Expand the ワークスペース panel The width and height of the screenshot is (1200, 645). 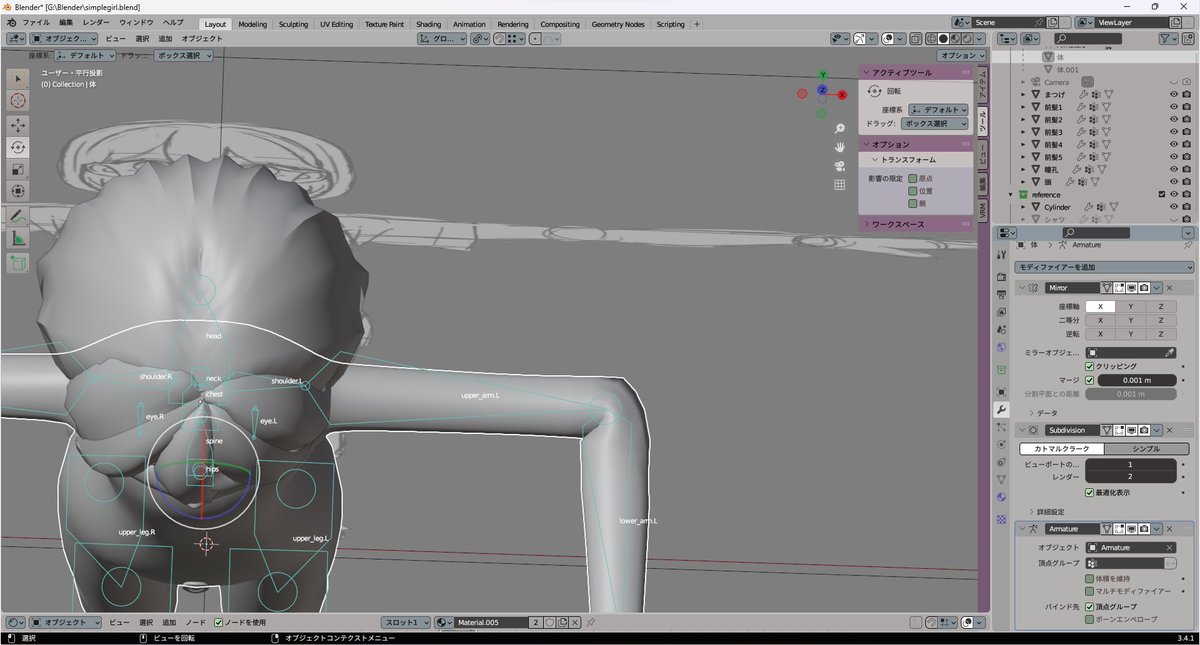(x=898, y=224)
